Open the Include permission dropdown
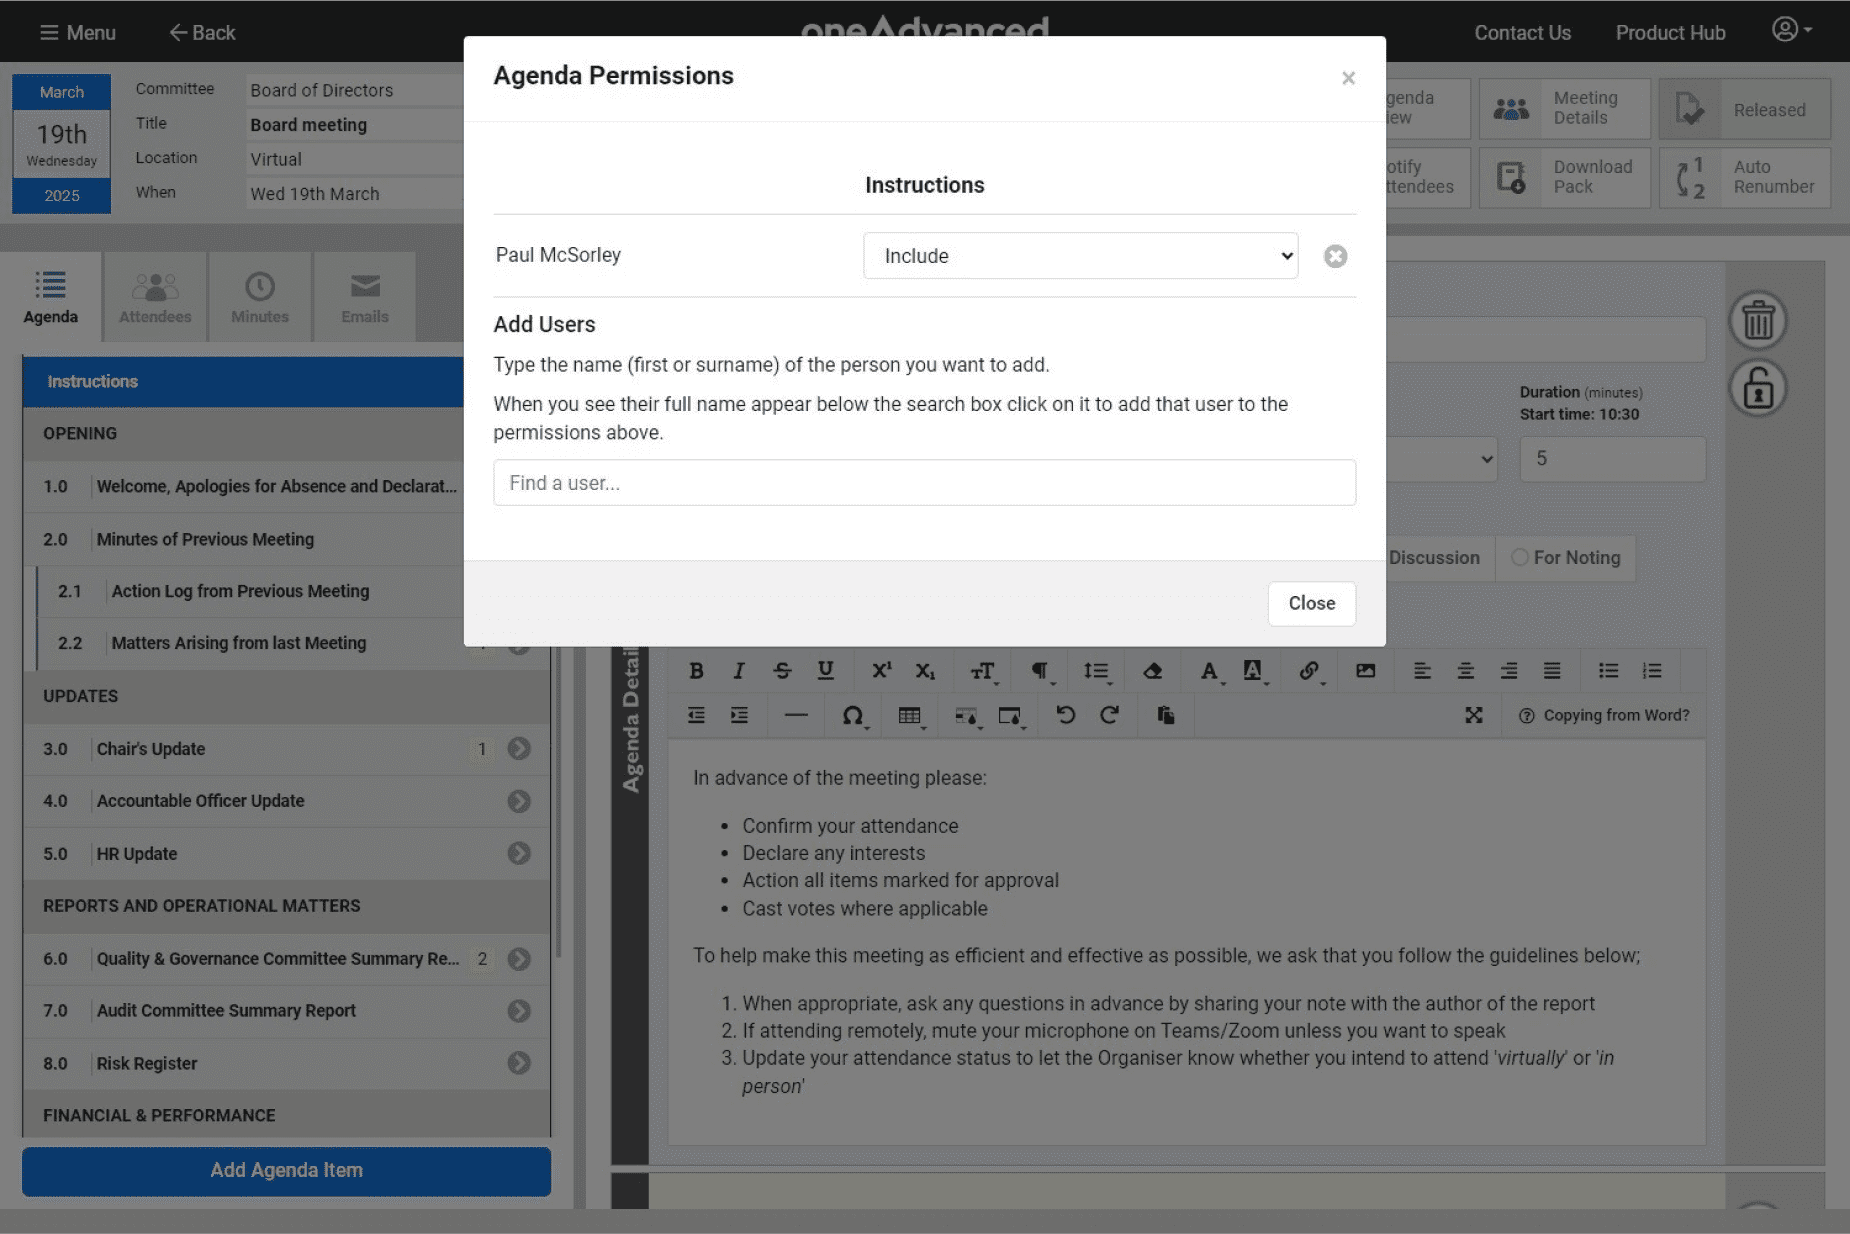This screenshot has height=1234, width=1850. click(x=1080, y=256)
